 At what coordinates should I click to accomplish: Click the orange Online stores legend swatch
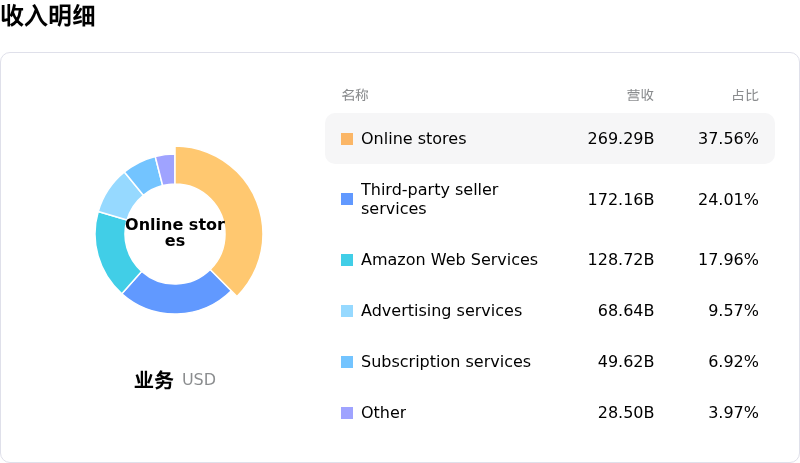[x=347, y=139]
